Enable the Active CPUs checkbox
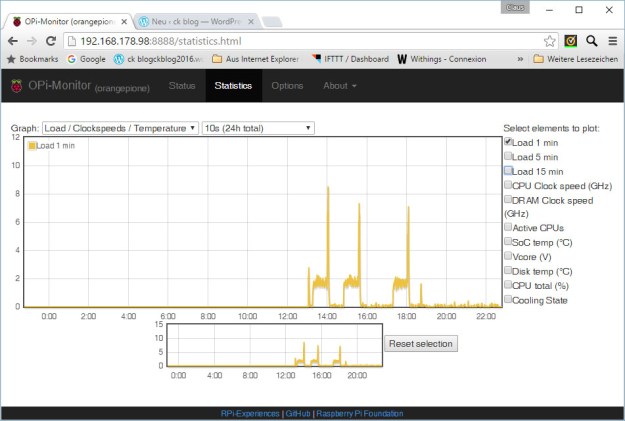This screenshot has width=625, height=421. point(508,226)
